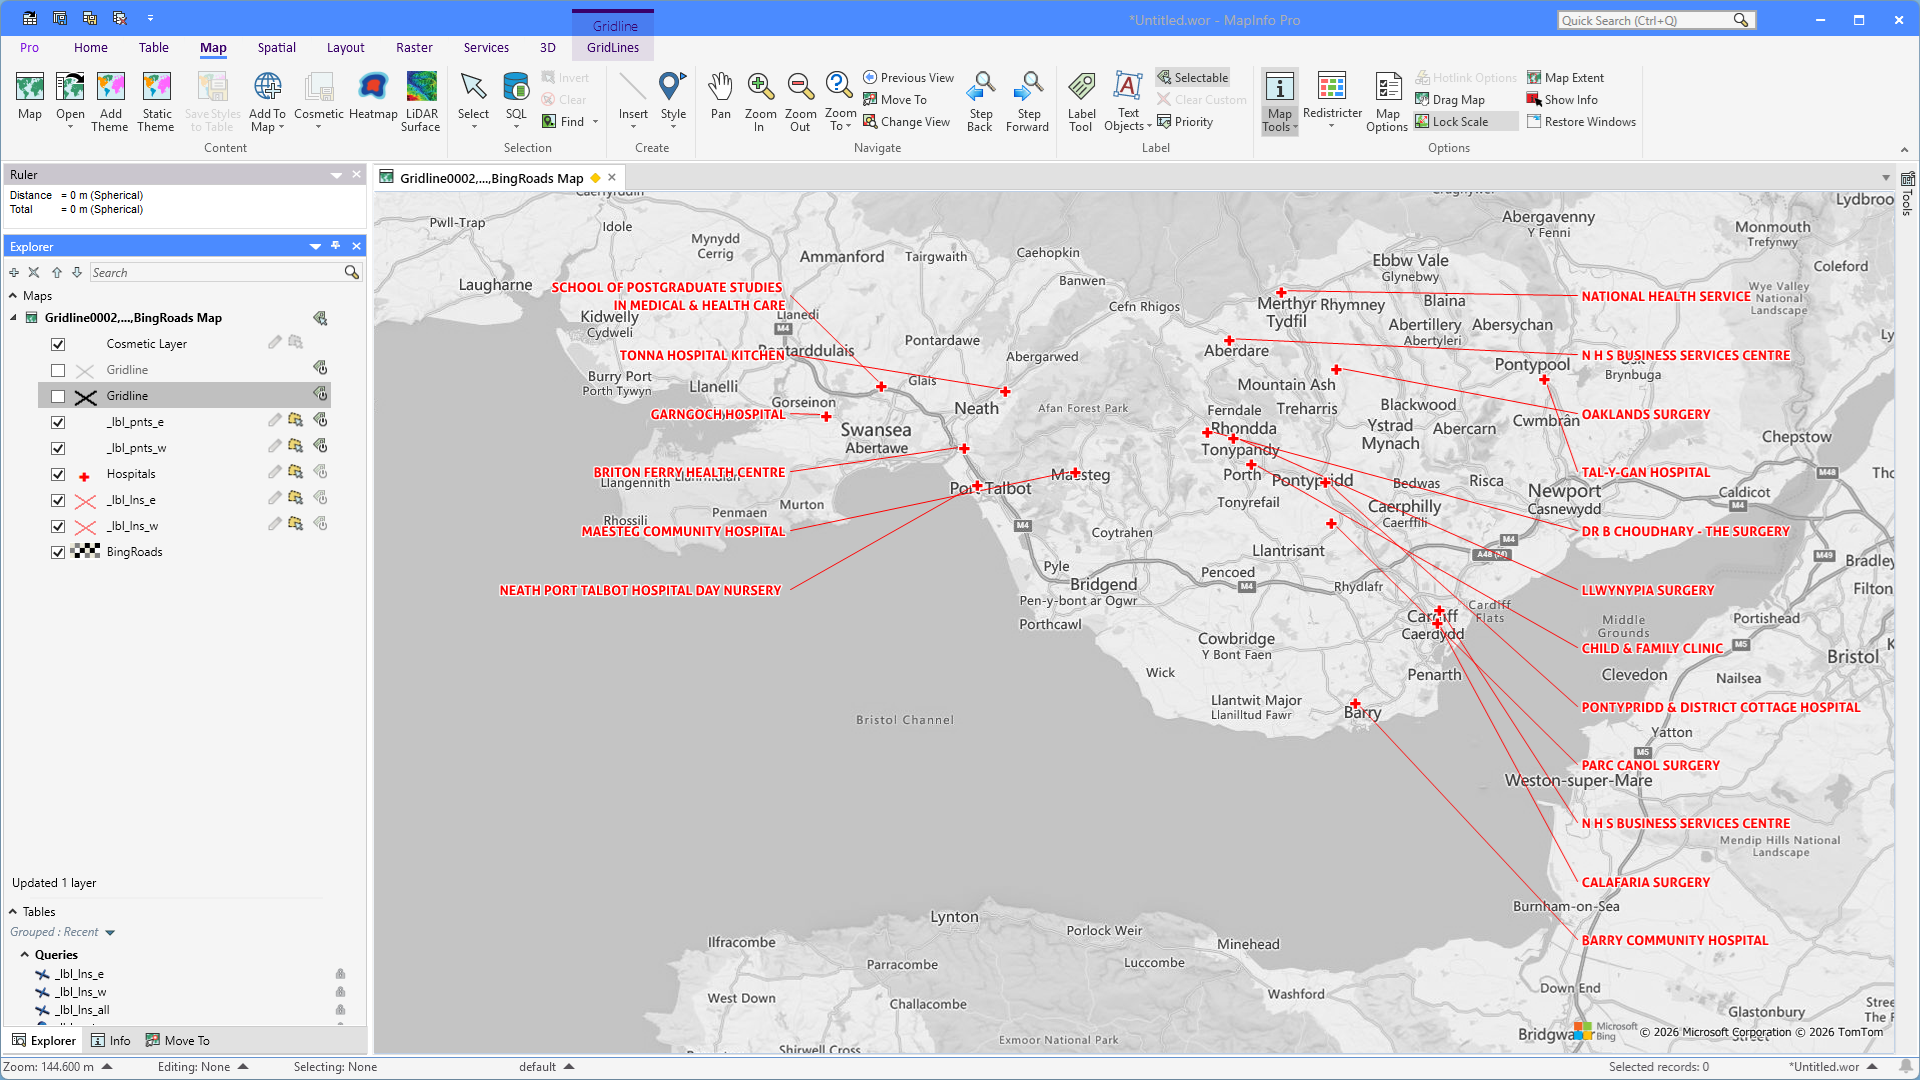Uncheck the Hospitals layer visibility
This screenshot has width=1920, height=1080.
(x=58, y=475)
